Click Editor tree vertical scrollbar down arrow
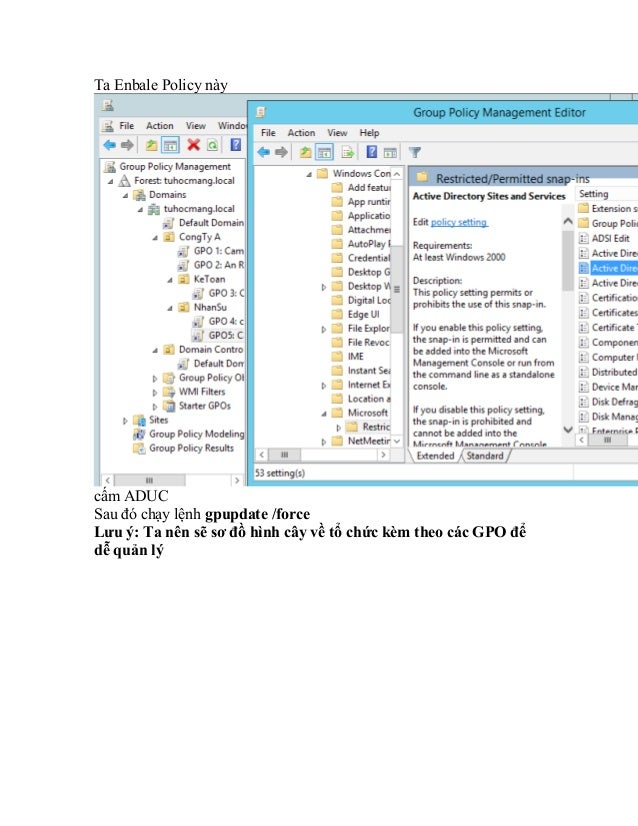The width and height of the screenshot is (638, 826). 397,441
